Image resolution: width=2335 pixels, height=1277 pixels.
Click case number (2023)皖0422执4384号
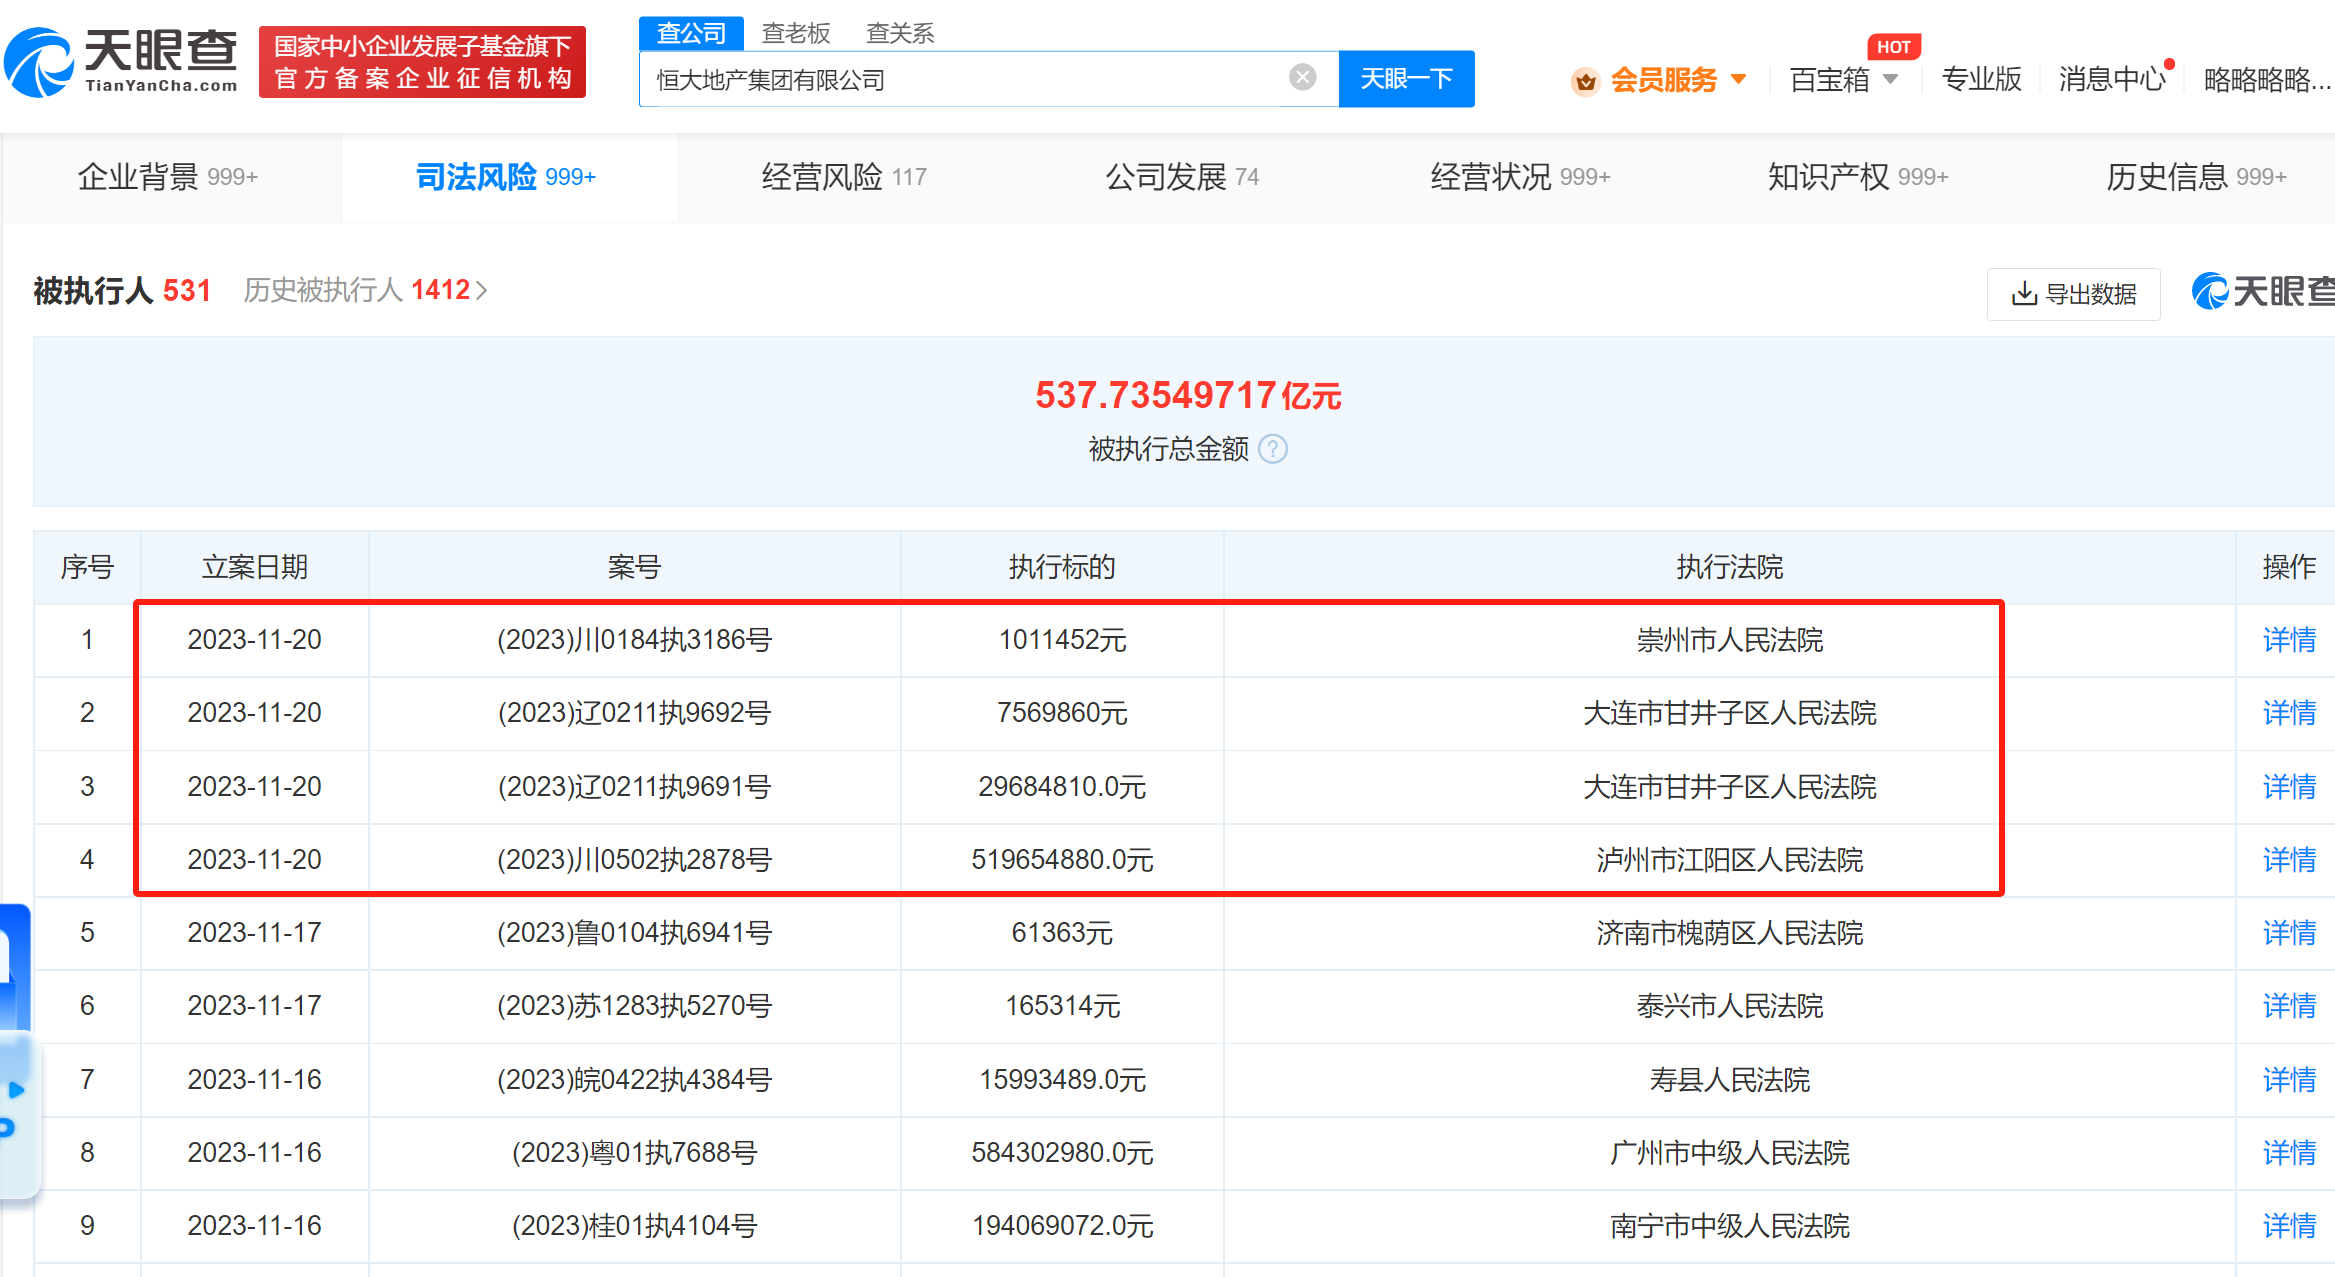pos(634,1080)
